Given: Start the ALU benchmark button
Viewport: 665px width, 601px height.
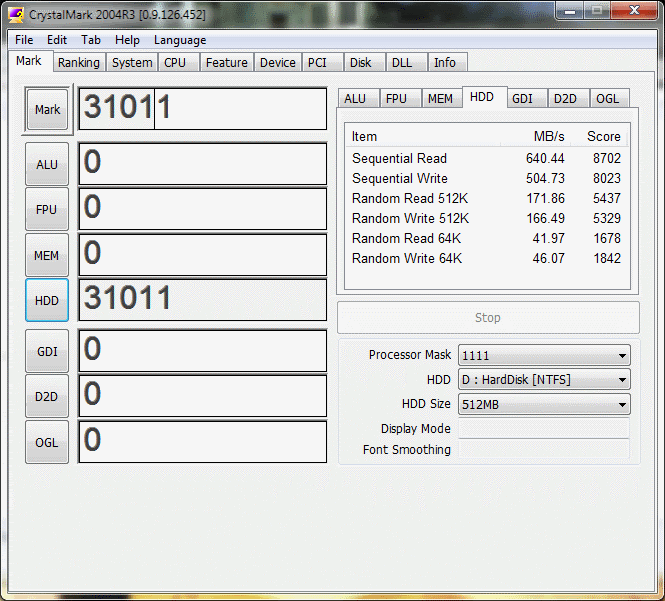Looking at the screenshot, I should coord(47,164).
